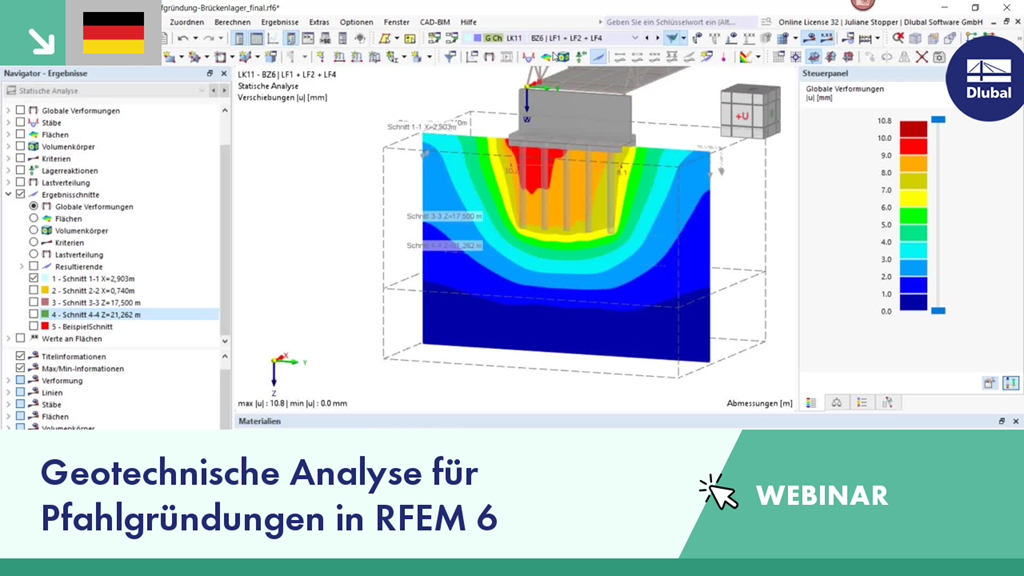Check the Schnitt 2-2 X=0,740m checkbox
1024x576 pixels.
[x=33, y=290]
